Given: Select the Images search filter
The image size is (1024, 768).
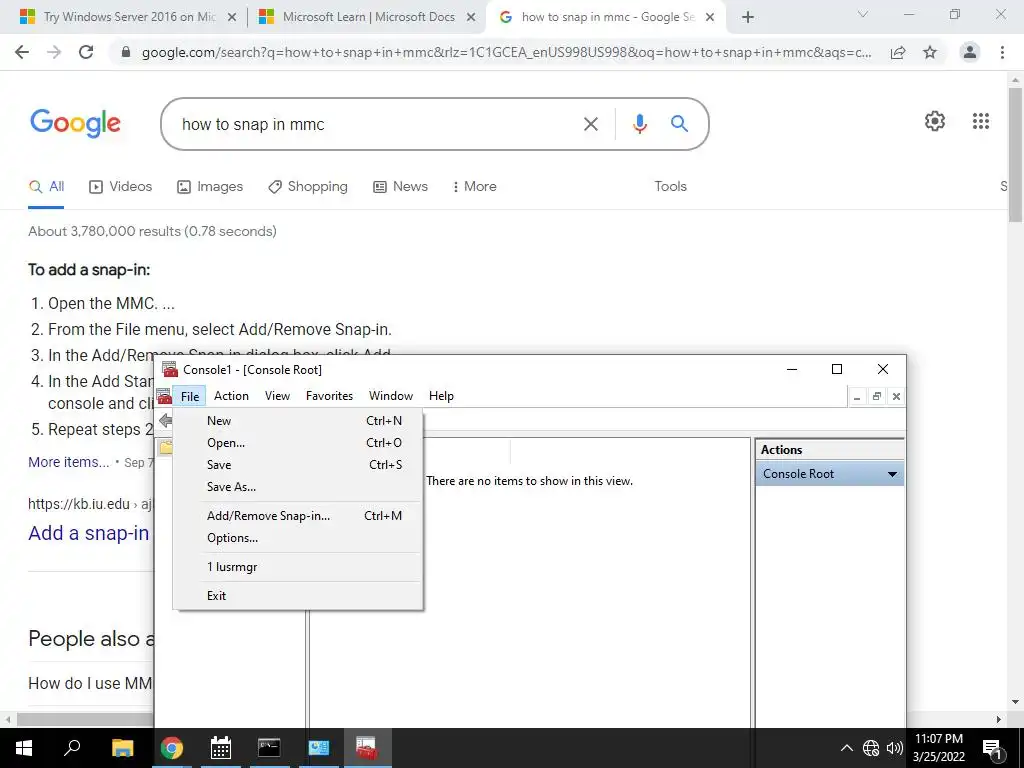Looking at the screenshot, I should tap(210, 187).
